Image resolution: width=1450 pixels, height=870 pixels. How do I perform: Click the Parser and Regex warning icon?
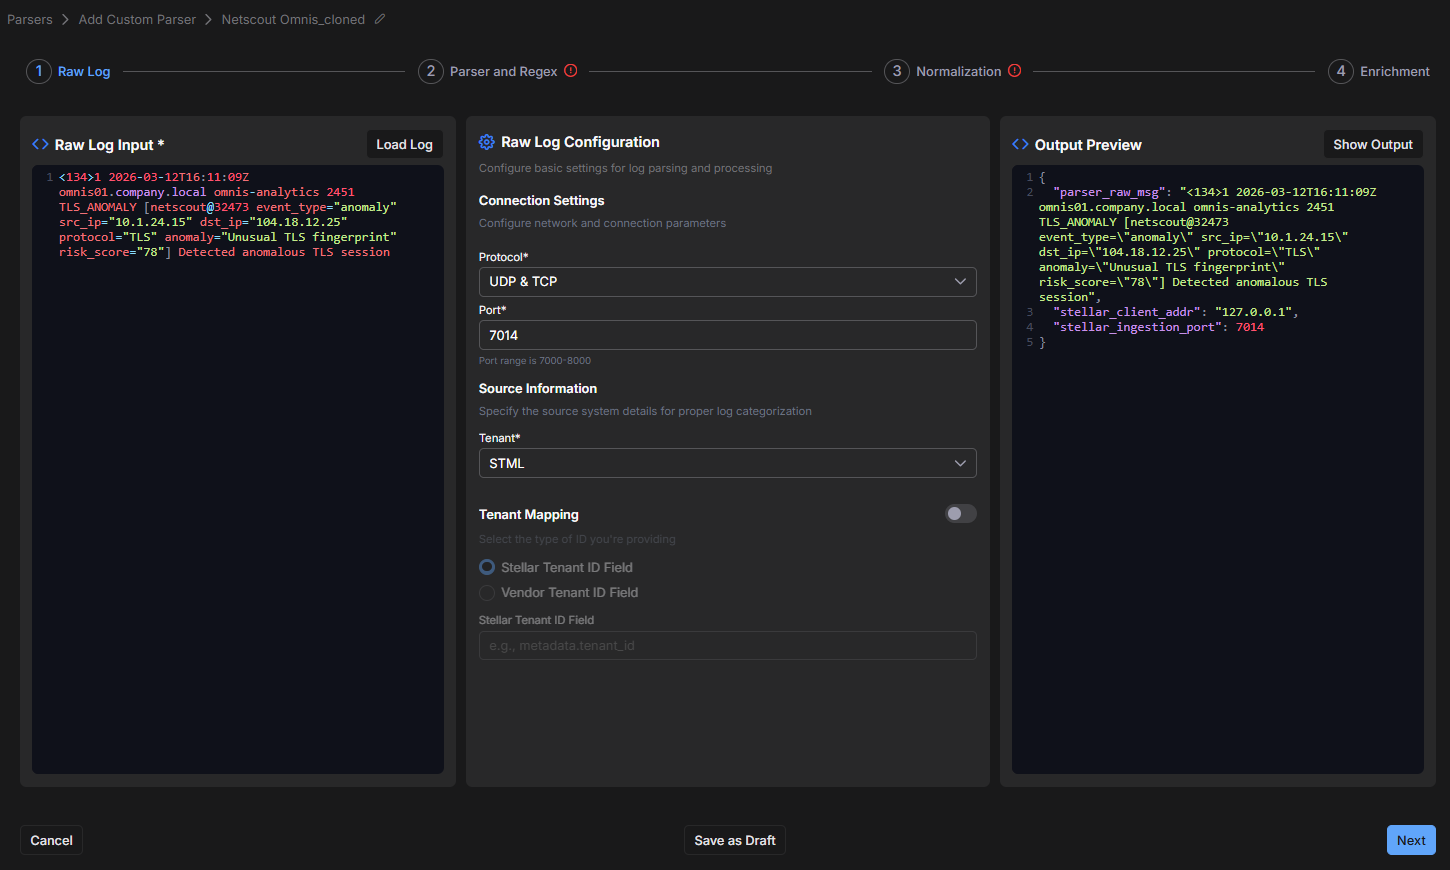(571, 71)
